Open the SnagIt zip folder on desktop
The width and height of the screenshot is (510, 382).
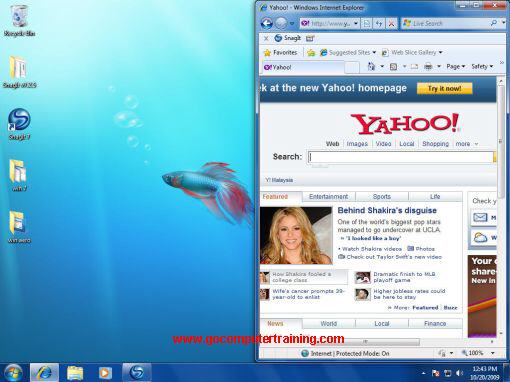(19, 72)
